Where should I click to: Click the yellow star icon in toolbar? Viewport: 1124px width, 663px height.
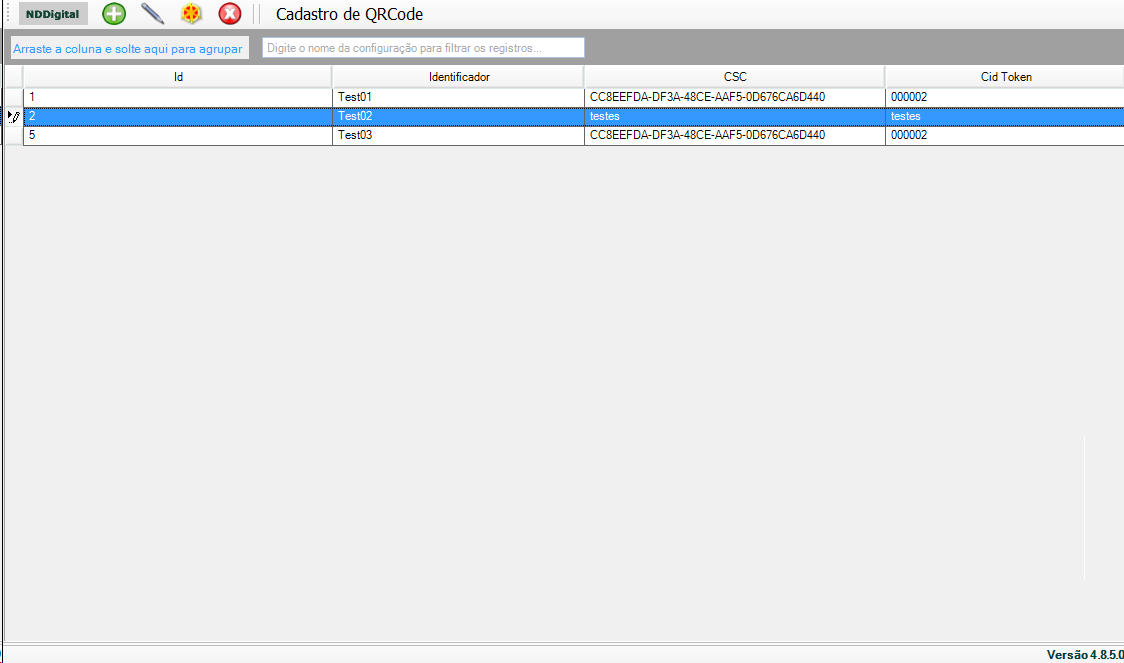click(191, 14)
